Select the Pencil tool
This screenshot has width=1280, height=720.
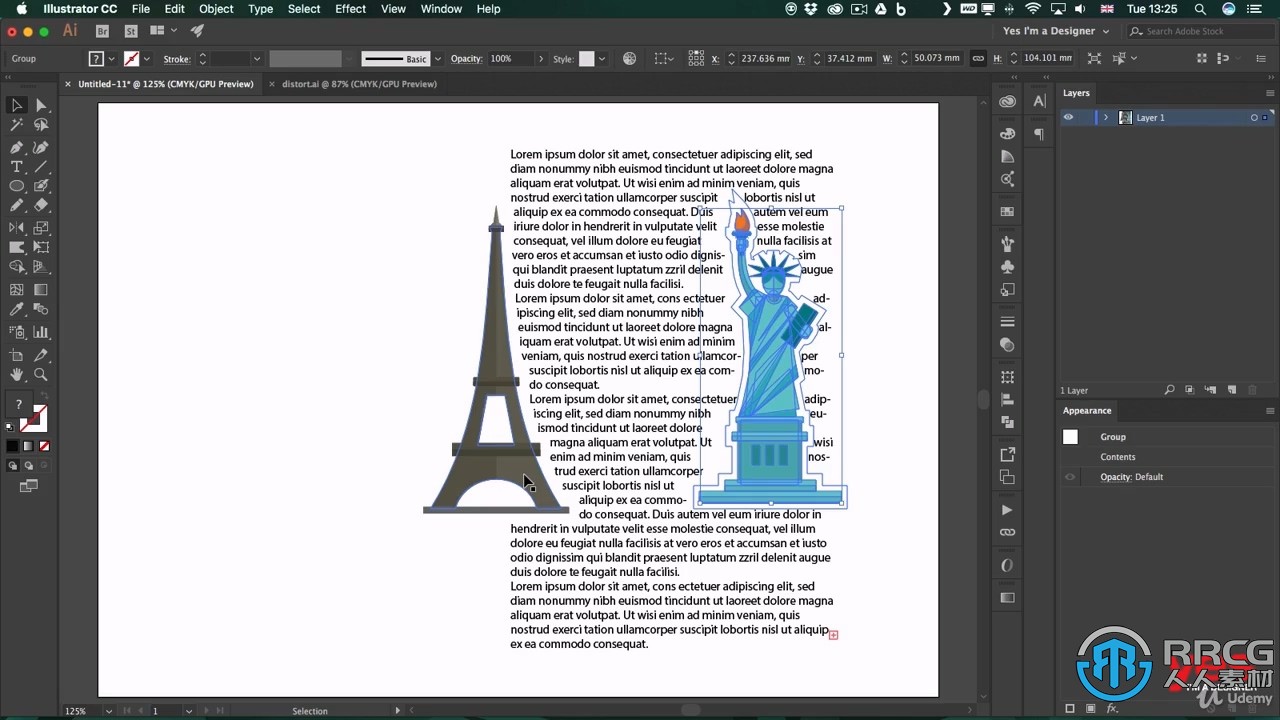click(17, 205)
